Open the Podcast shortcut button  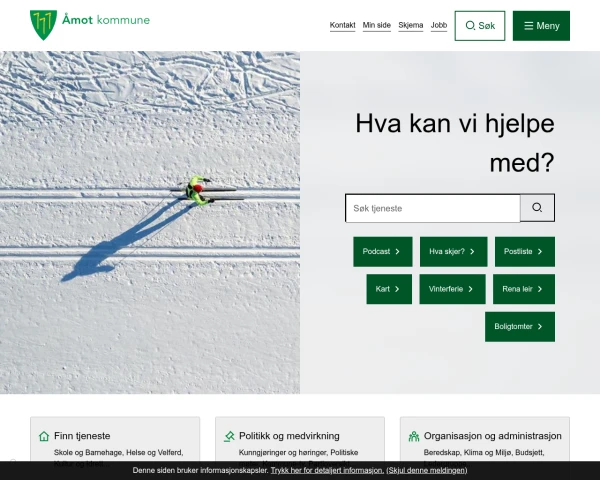383,251
